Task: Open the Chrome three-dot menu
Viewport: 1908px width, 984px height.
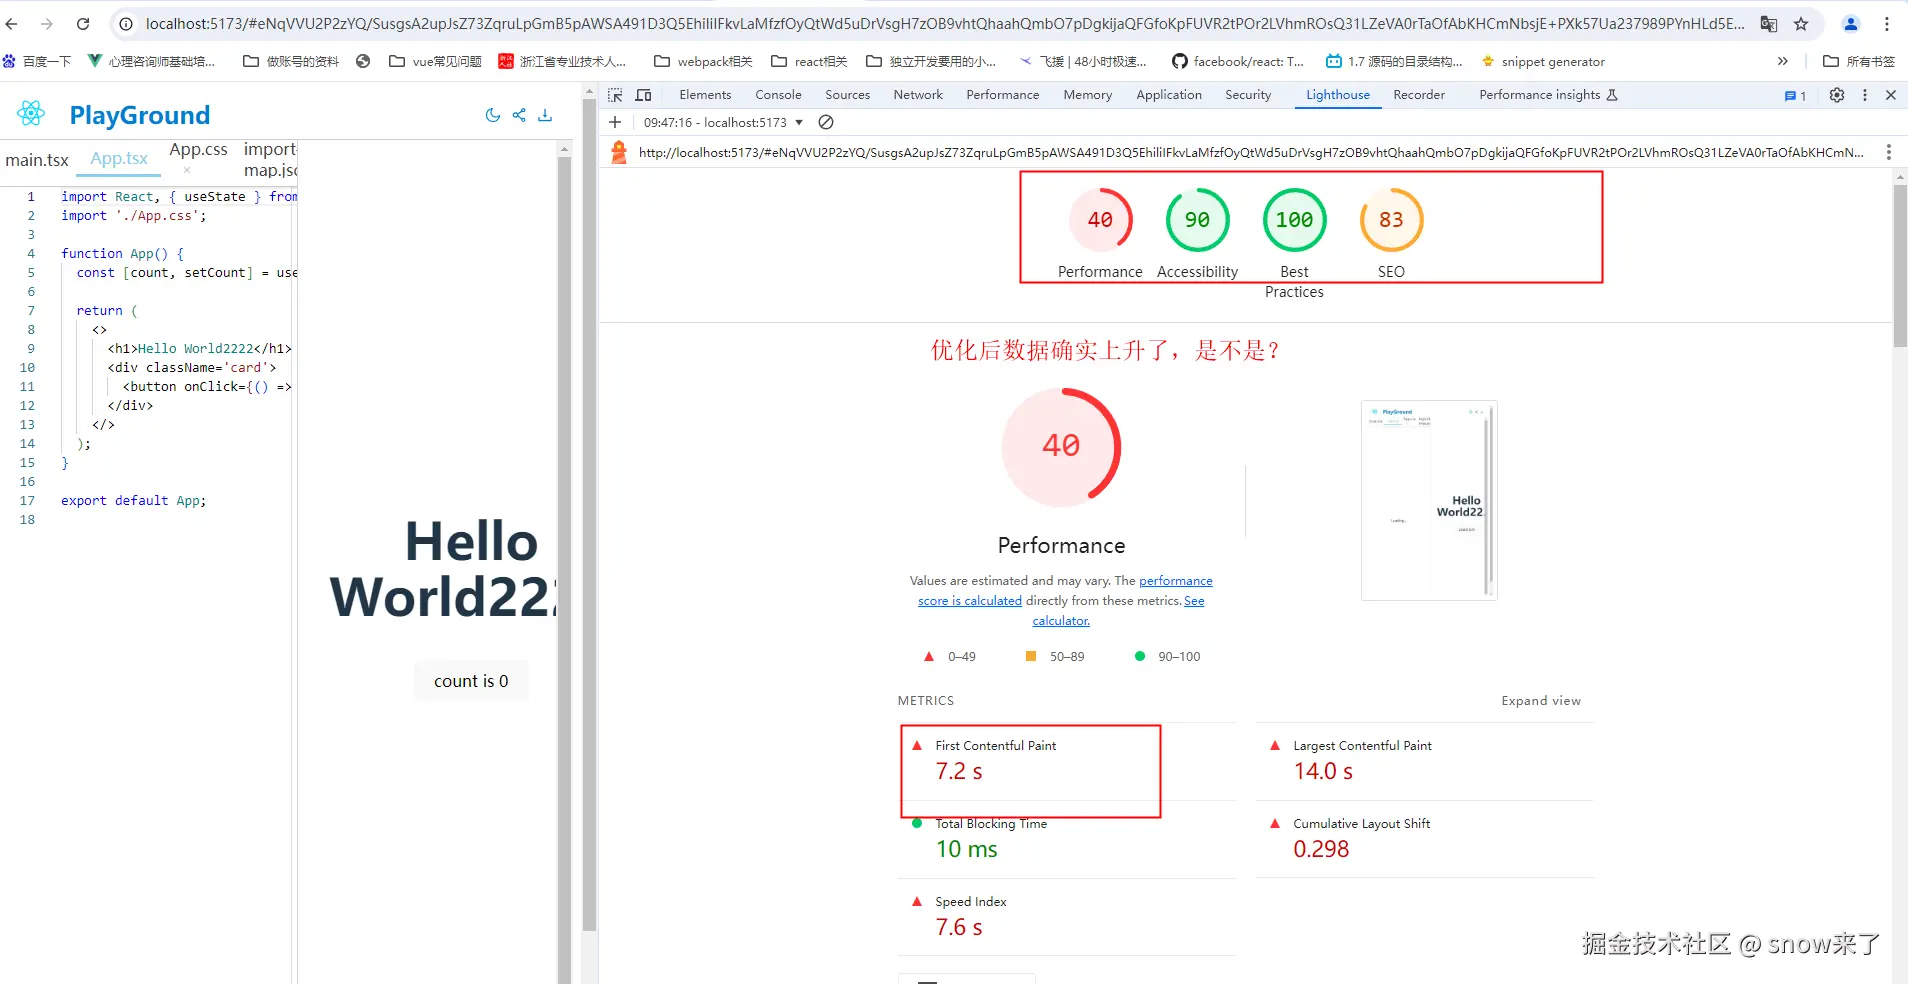Action: click(1887, 24)
